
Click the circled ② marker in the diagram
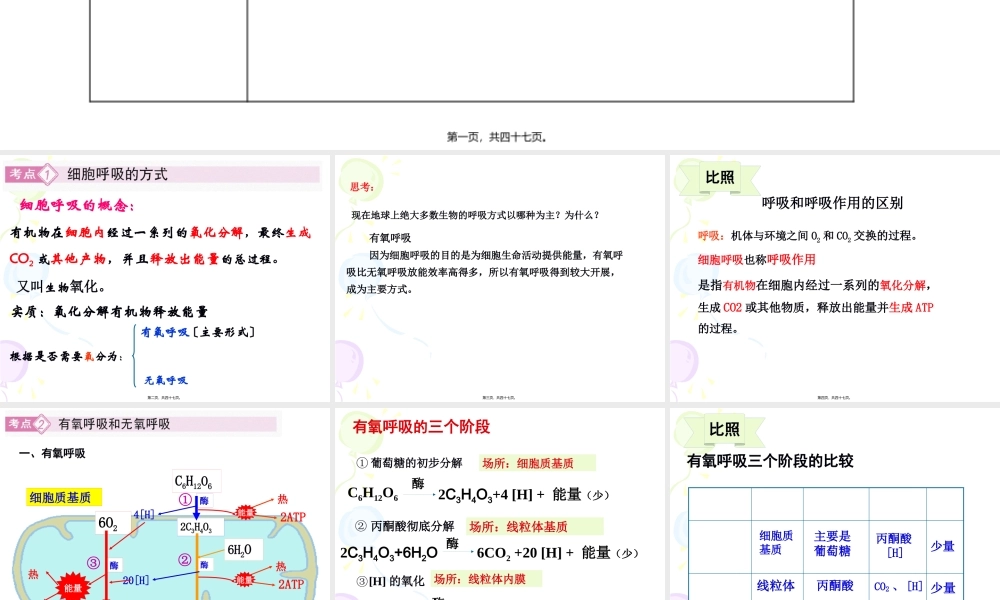tap(185, 560)
